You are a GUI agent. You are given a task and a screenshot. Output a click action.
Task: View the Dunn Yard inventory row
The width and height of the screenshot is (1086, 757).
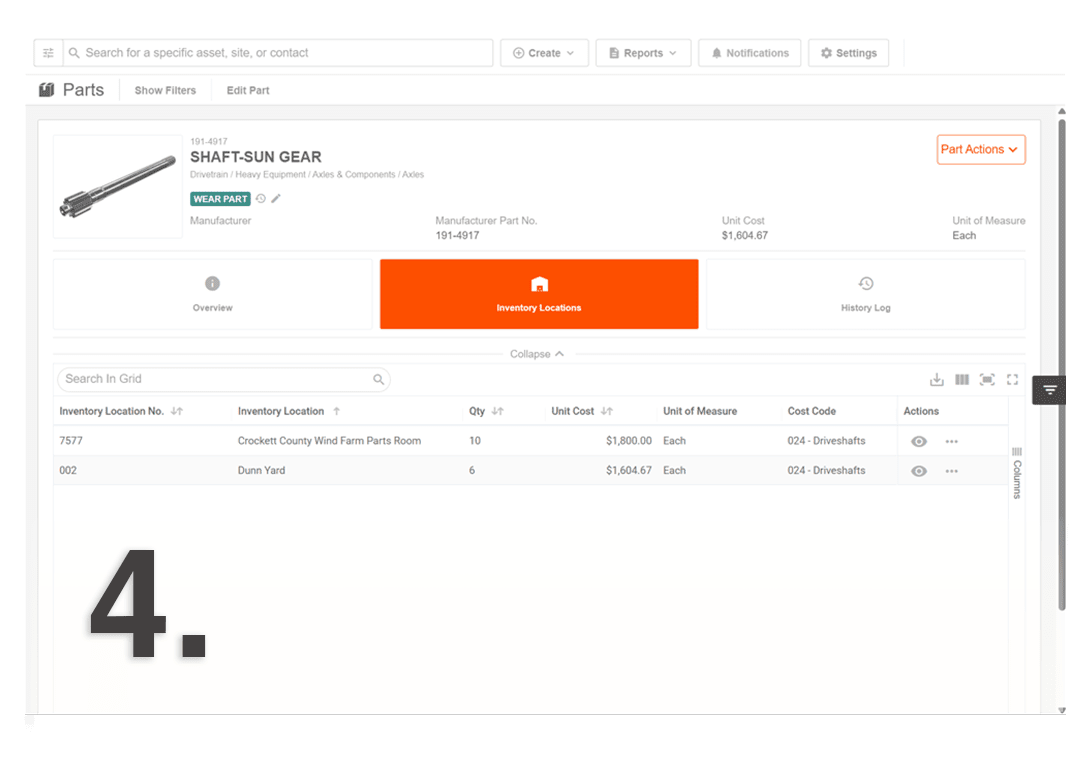(x=919, y=471)
